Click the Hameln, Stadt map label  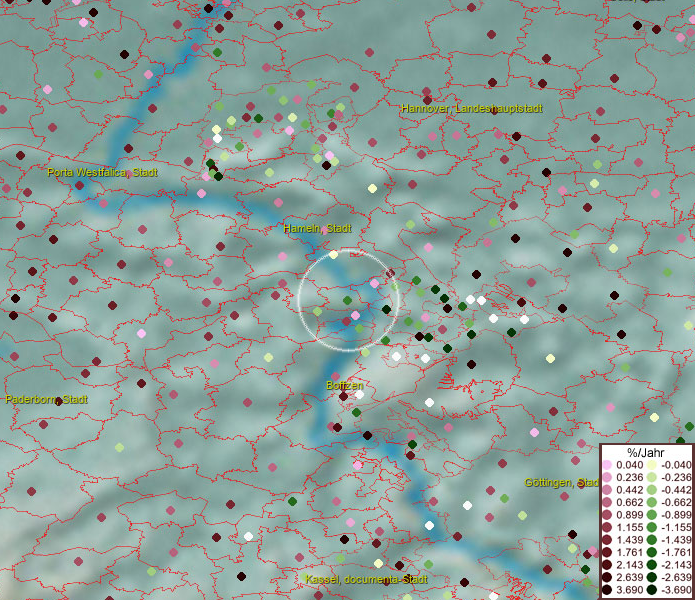tap(317, 229)
